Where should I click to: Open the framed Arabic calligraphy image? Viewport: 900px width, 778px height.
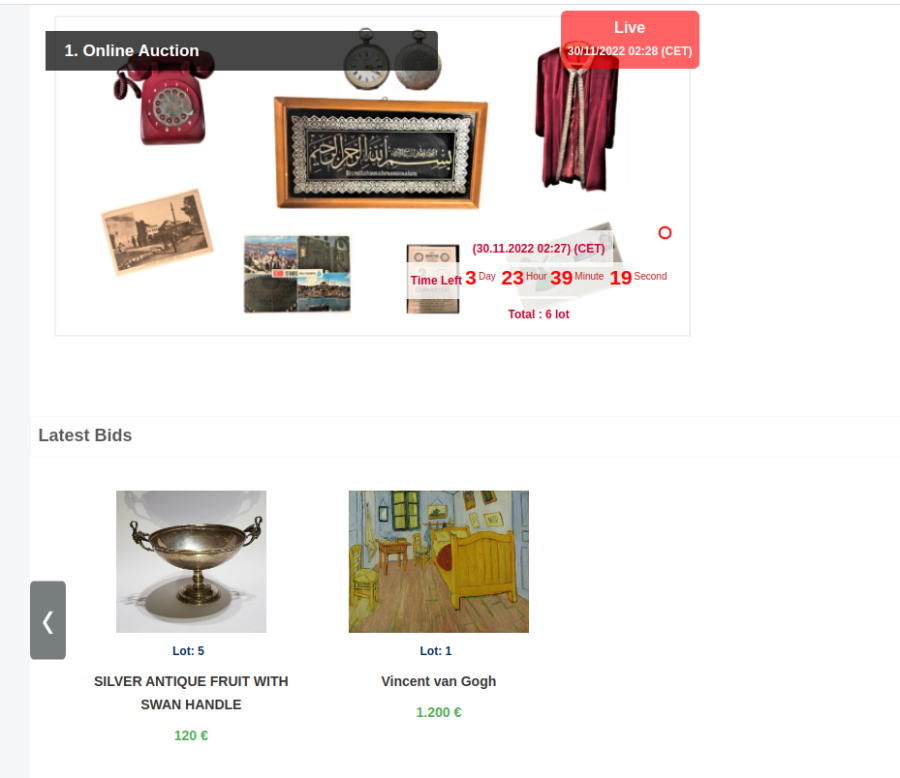pyautogui.click(x=381, y=152)
